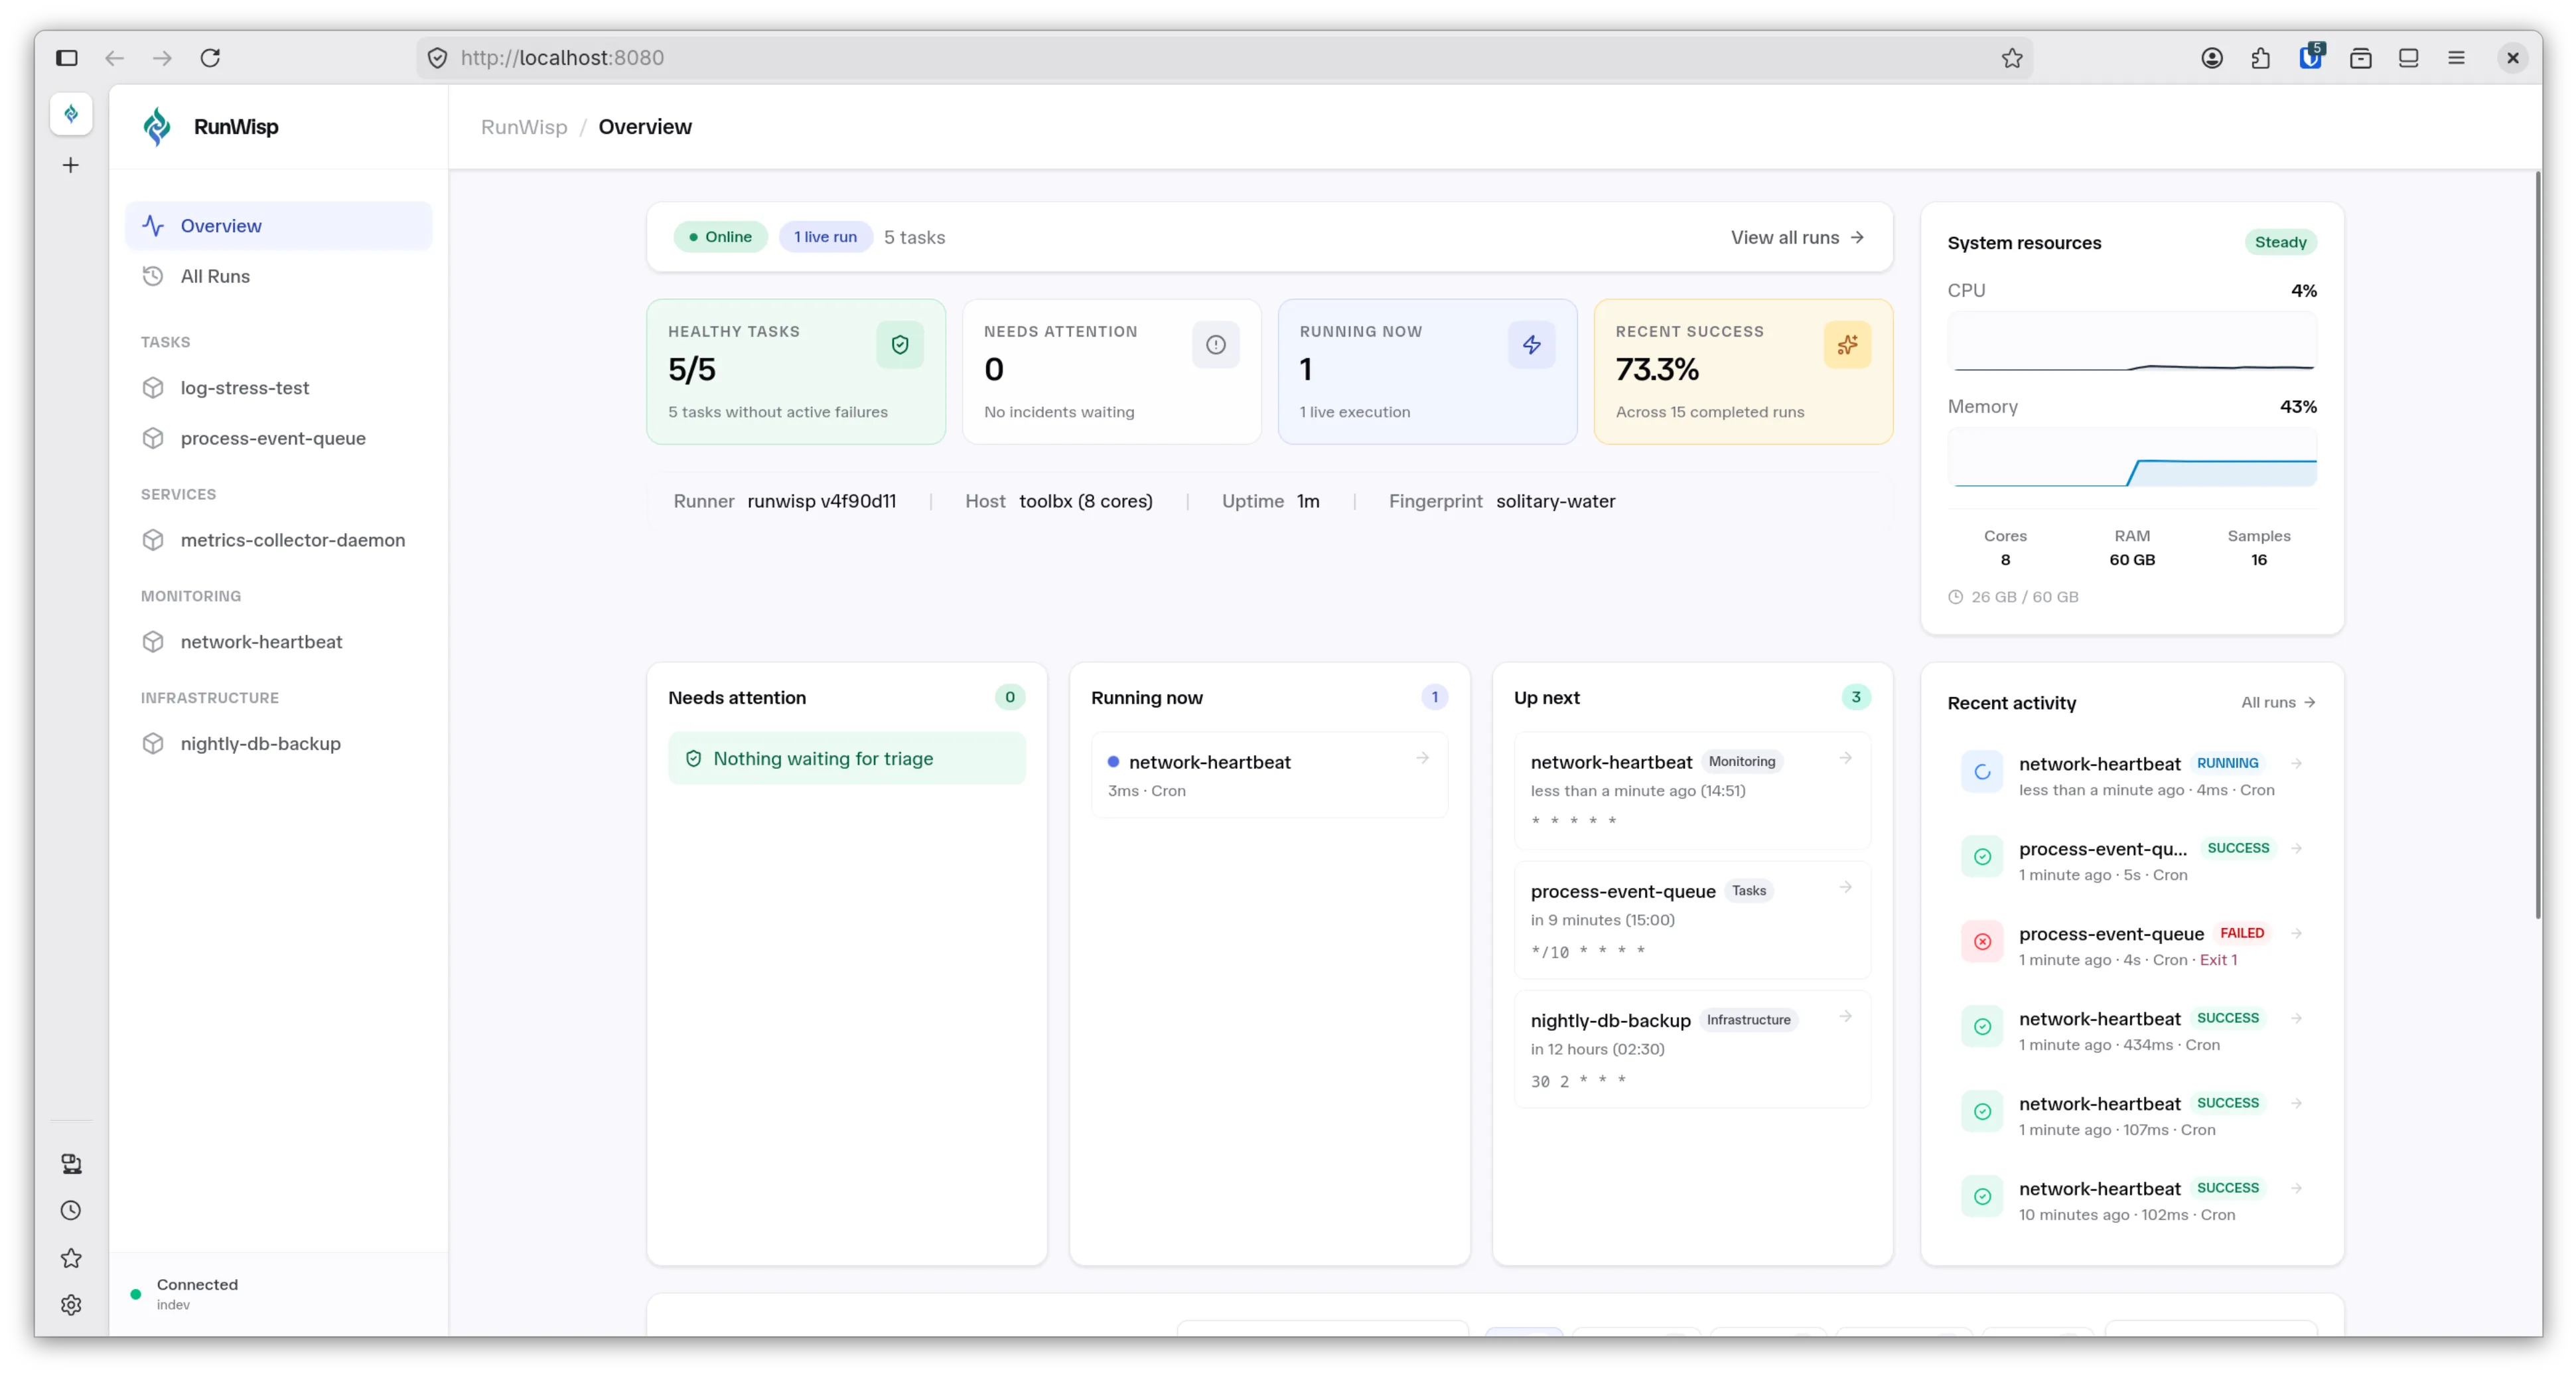Open the sidebar toggle toolbar icon
The height and width of the screenshot is (1374, 2576).
click(2409, 58)
